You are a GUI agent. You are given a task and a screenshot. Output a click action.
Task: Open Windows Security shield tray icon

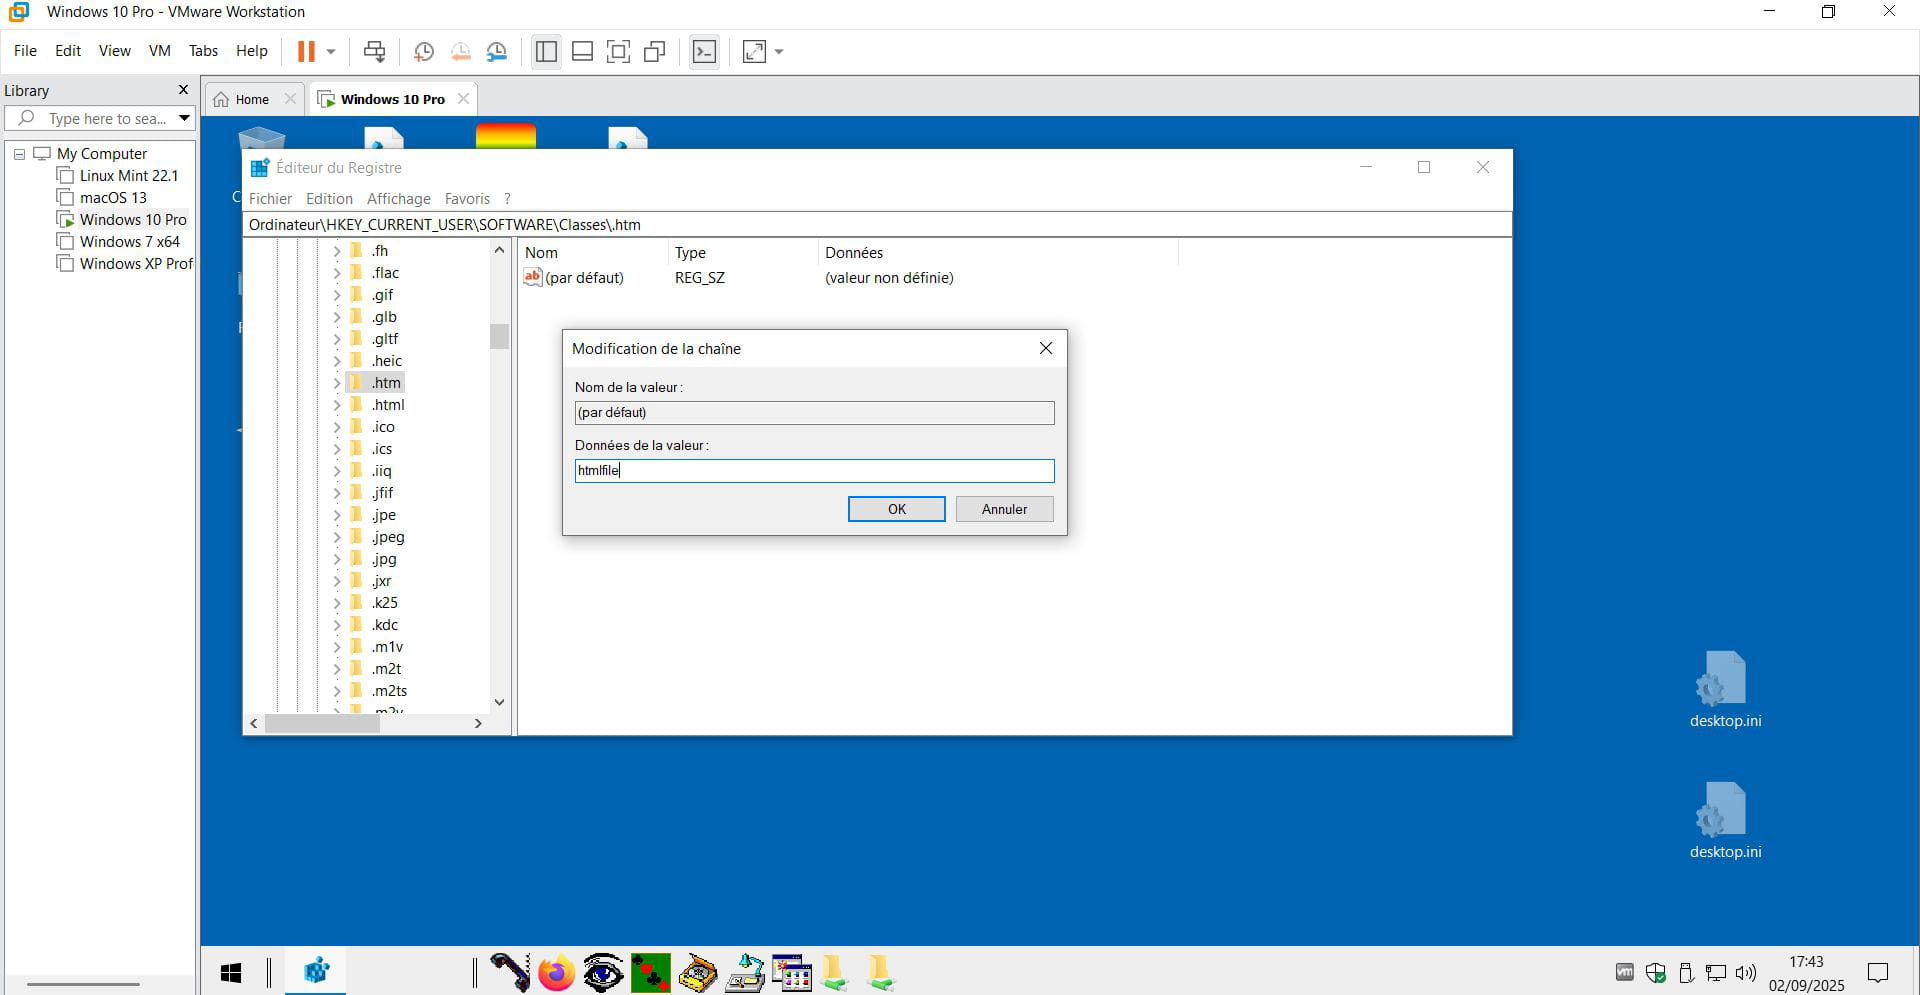[x=1656, y=972]
